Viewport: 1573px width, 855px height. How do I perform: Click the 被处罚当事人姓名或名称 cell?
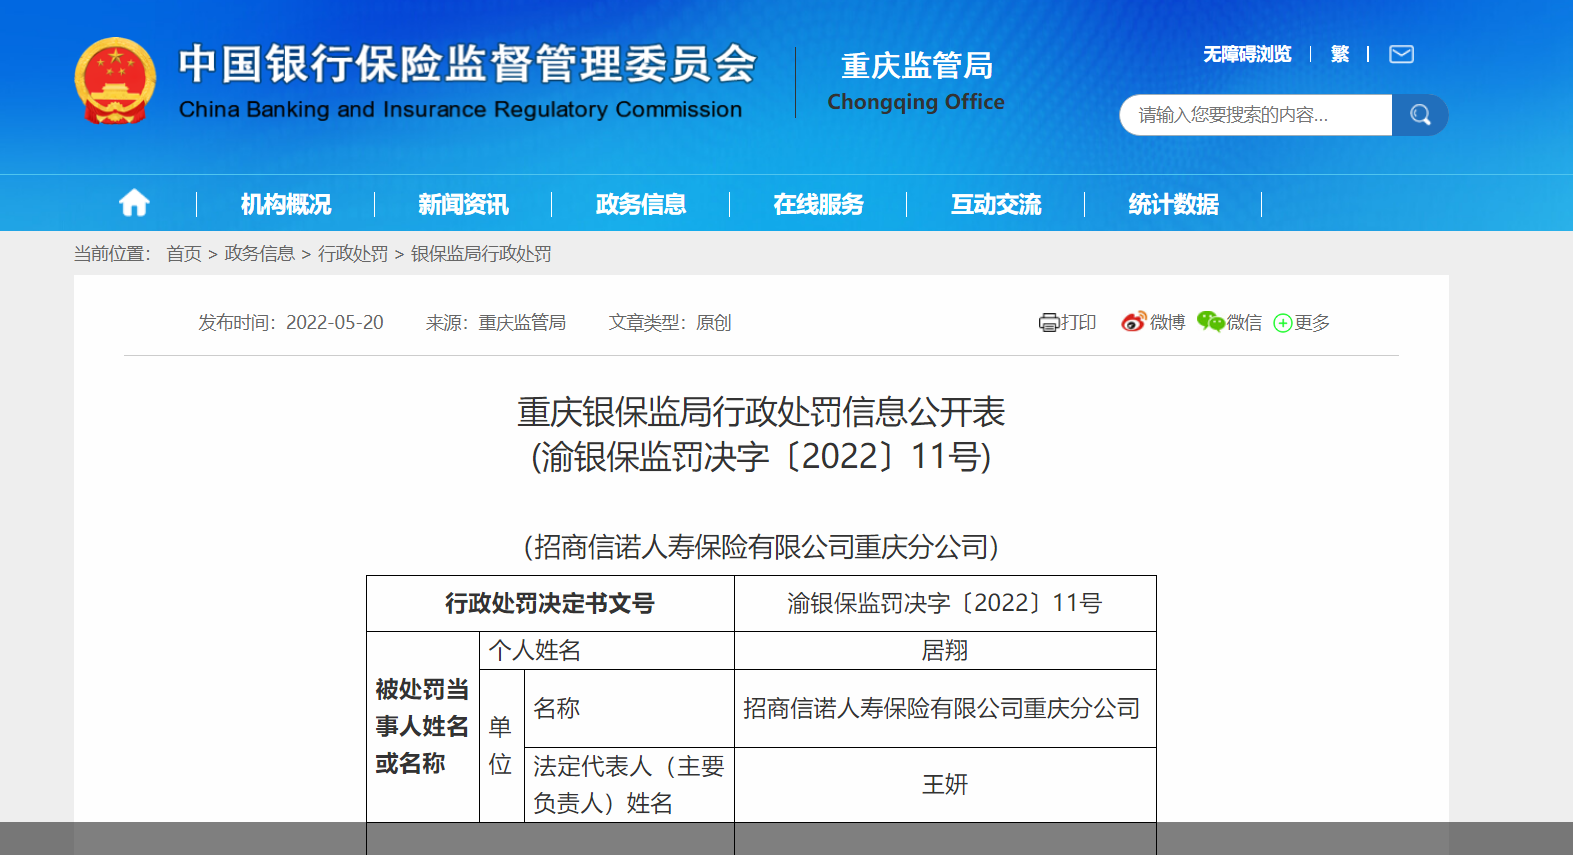(x=423, y=727)
